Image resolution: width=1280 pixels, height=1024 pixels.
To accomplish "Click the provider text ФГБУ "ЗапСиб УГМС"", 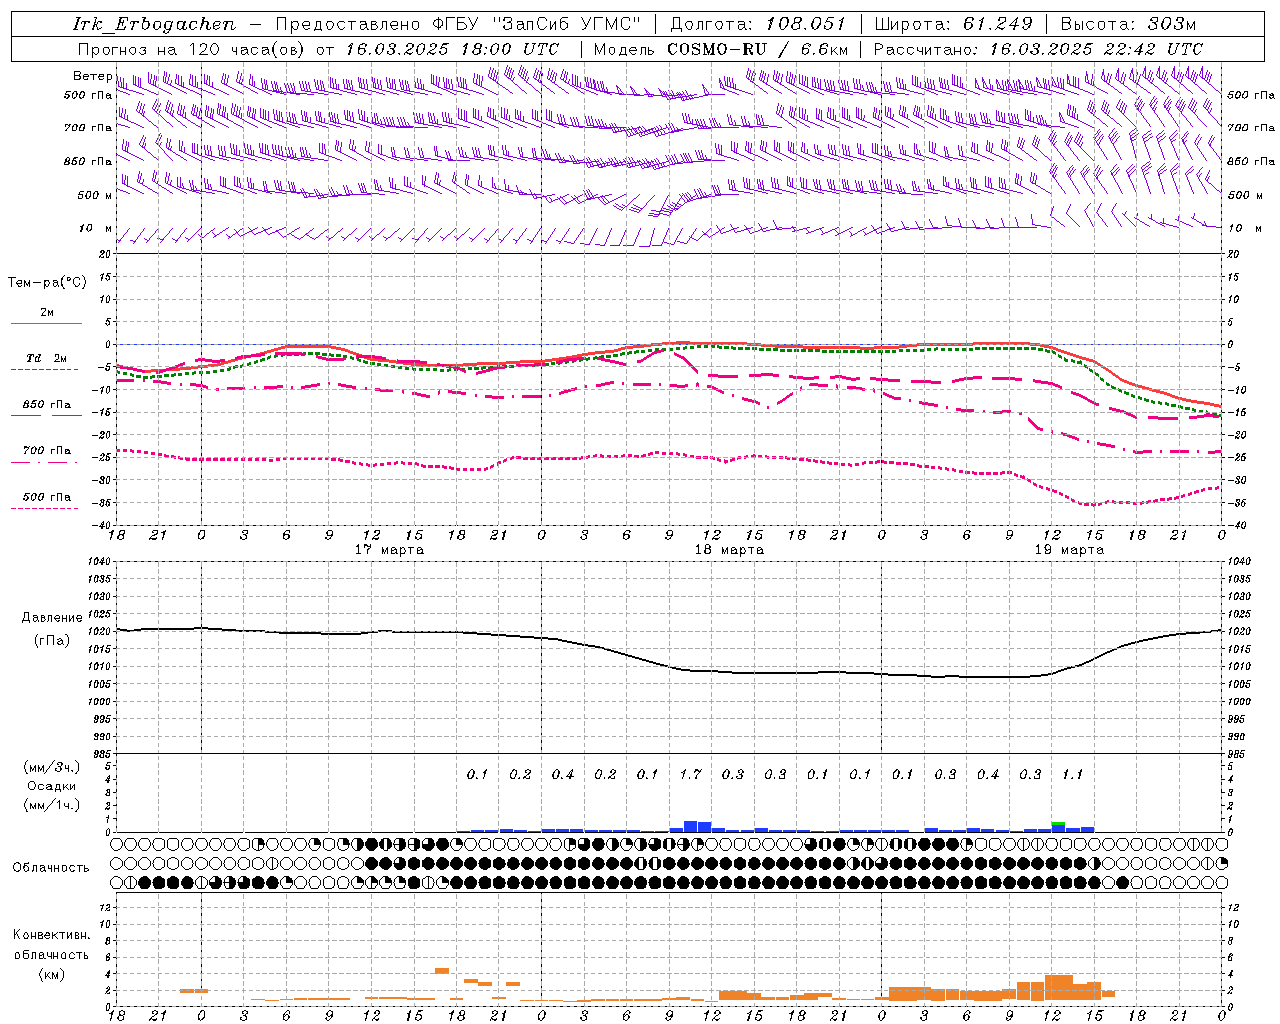I will point(538,24).
